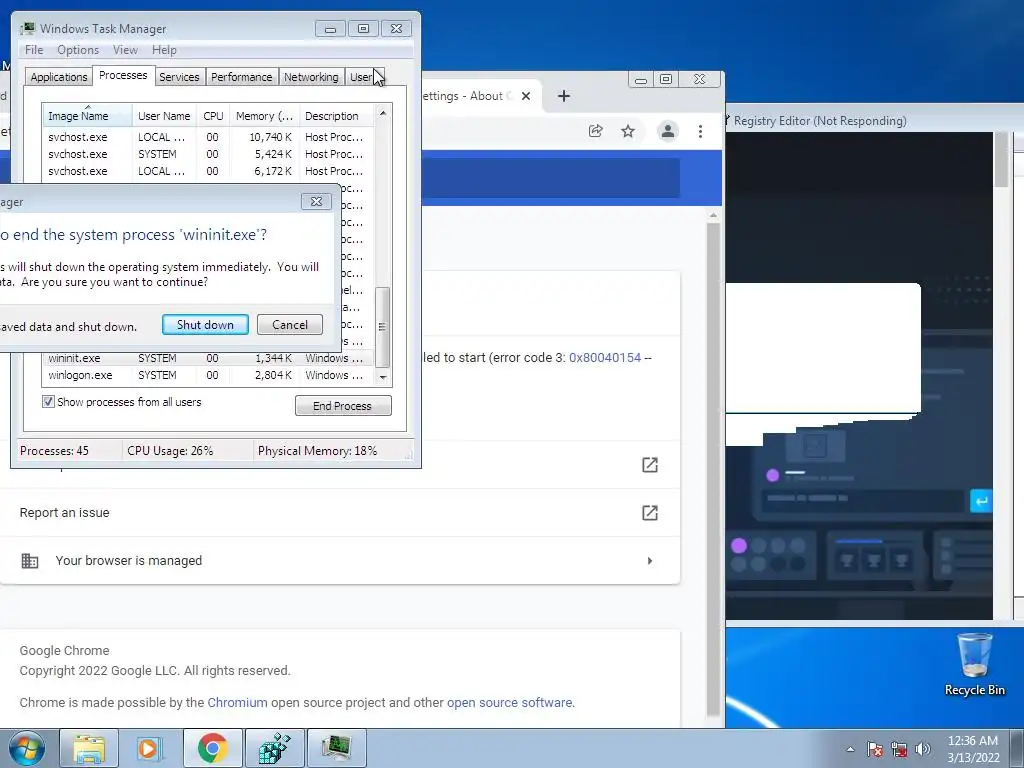Image resolution: width=1024 pixels, height=768 pixels.
Task: Switch to Task Manager taskbar icon
Action: pyautogui.click(x=336, y=748)
